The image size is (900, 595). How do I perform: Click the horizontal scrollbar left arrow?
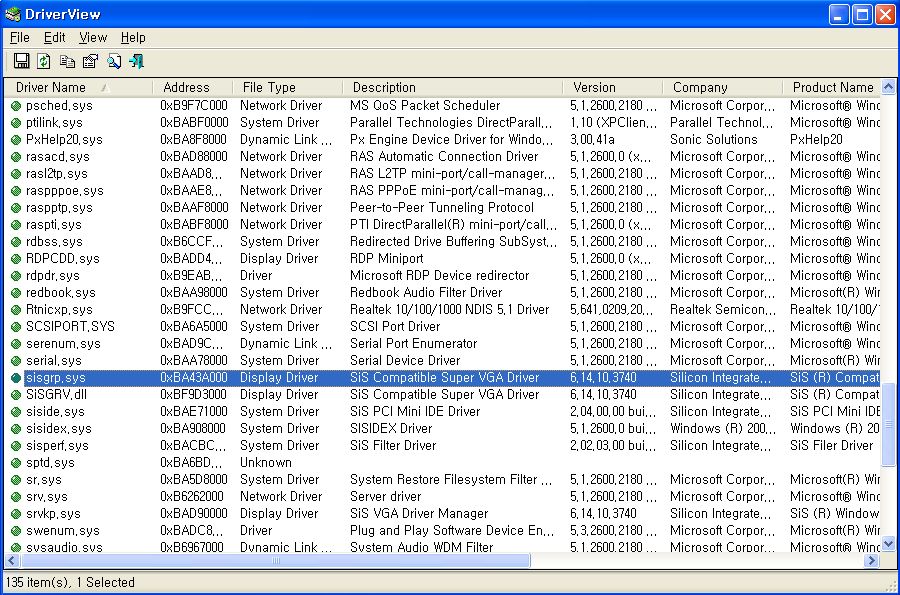pos(11,560)
